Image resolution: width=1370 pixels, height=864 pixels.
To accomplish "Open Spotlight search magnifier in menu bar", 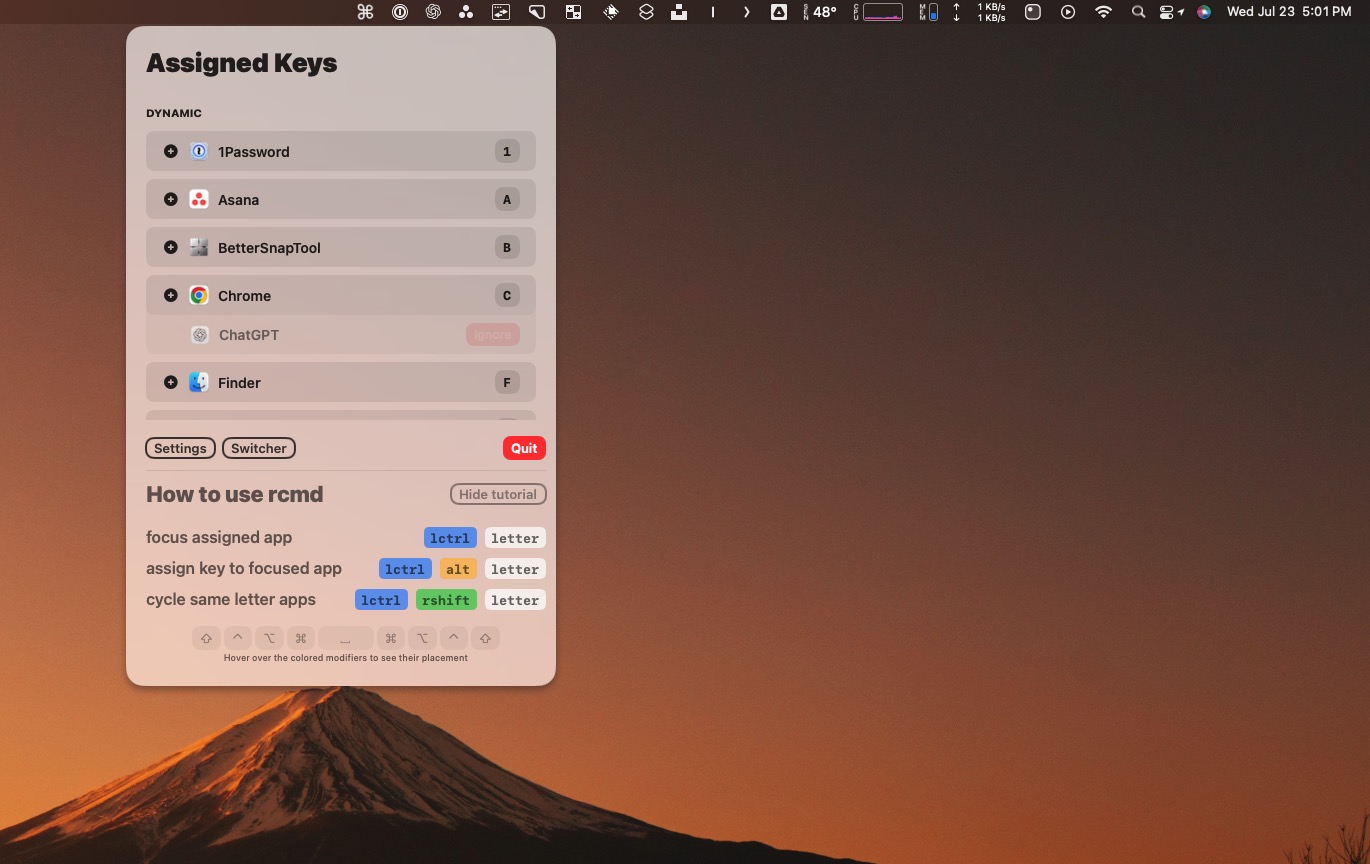I will [x=1138, y=12].
